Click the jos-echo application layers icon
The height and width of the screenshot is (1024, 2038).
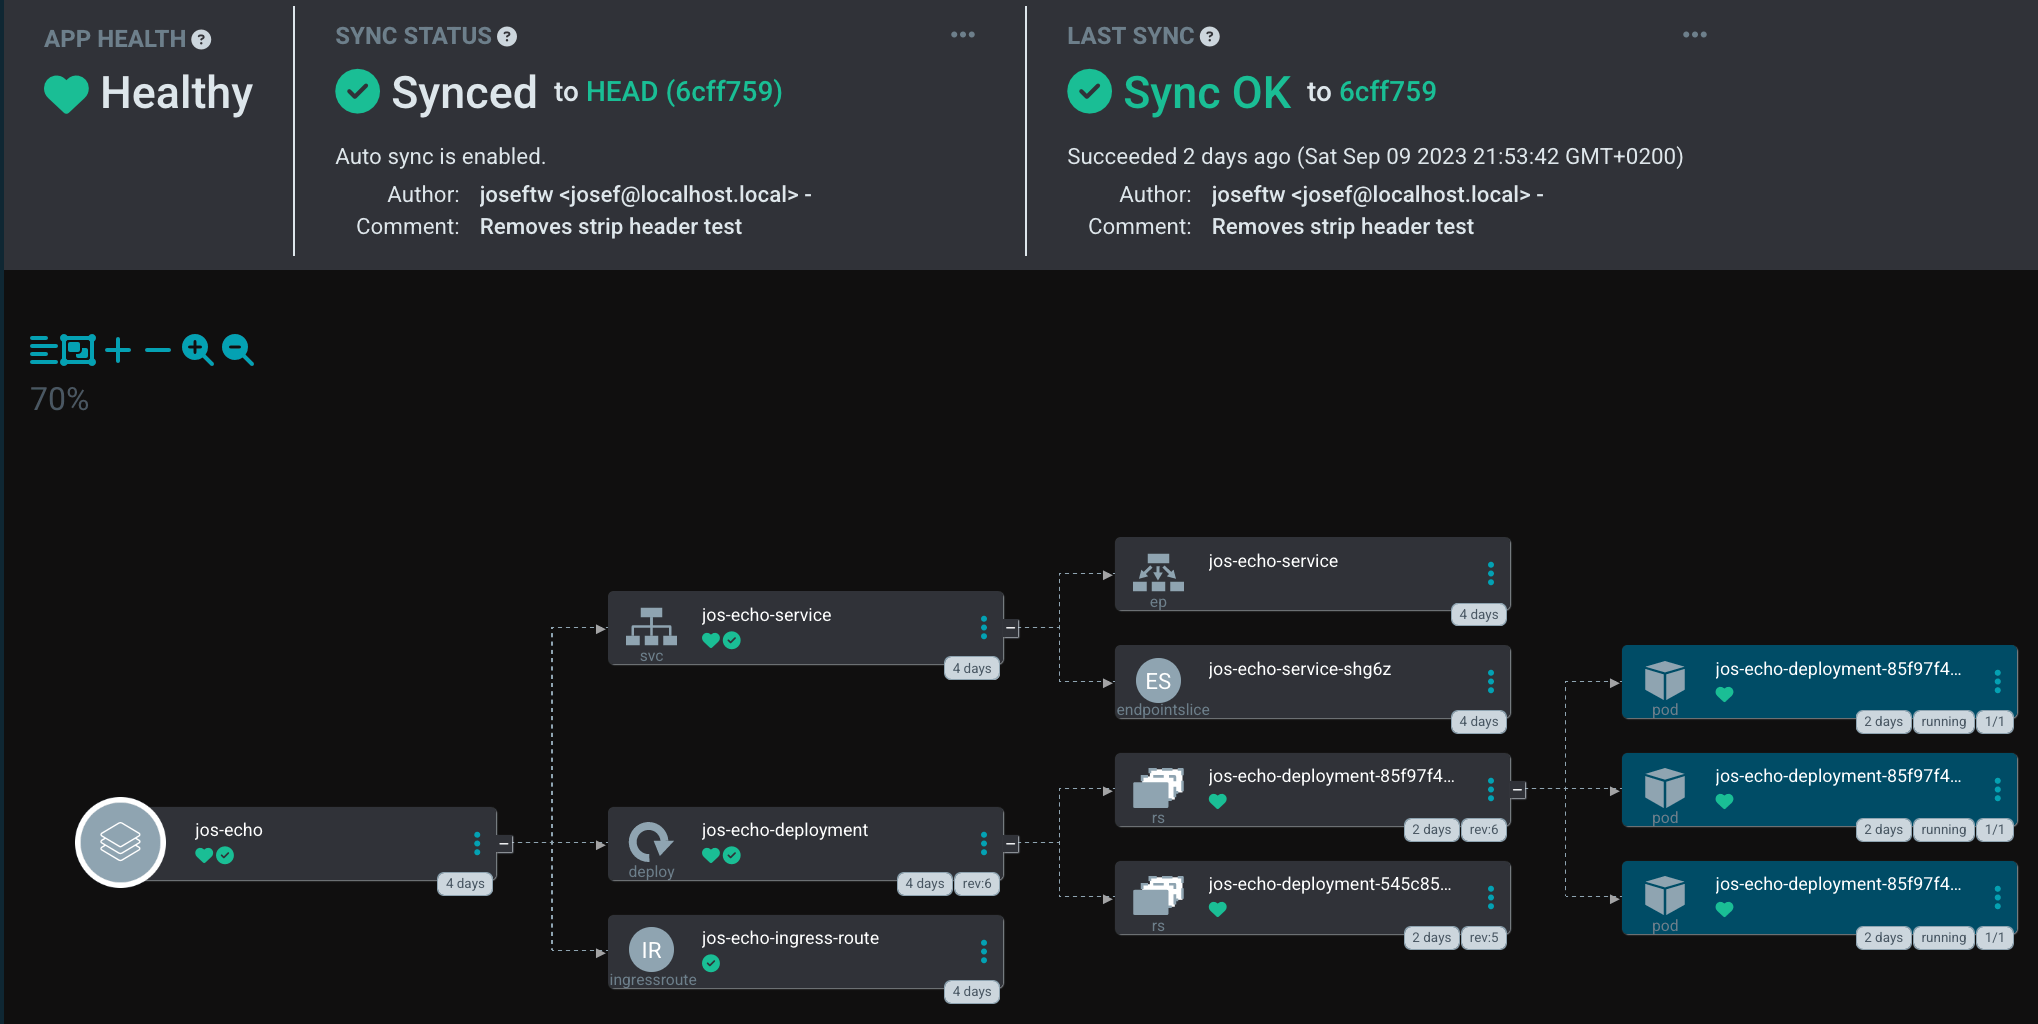(x=120, y=842)
